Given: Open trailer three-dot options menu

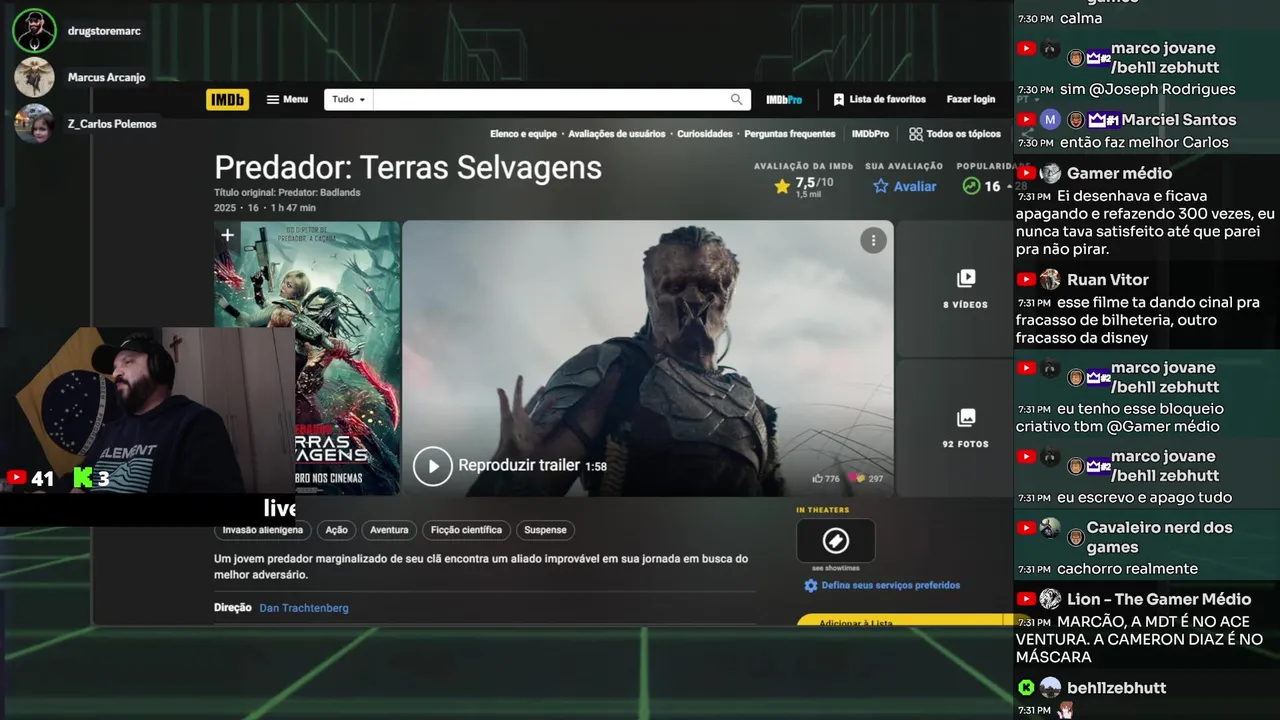Looking at the screenshot, I should 873,240.
